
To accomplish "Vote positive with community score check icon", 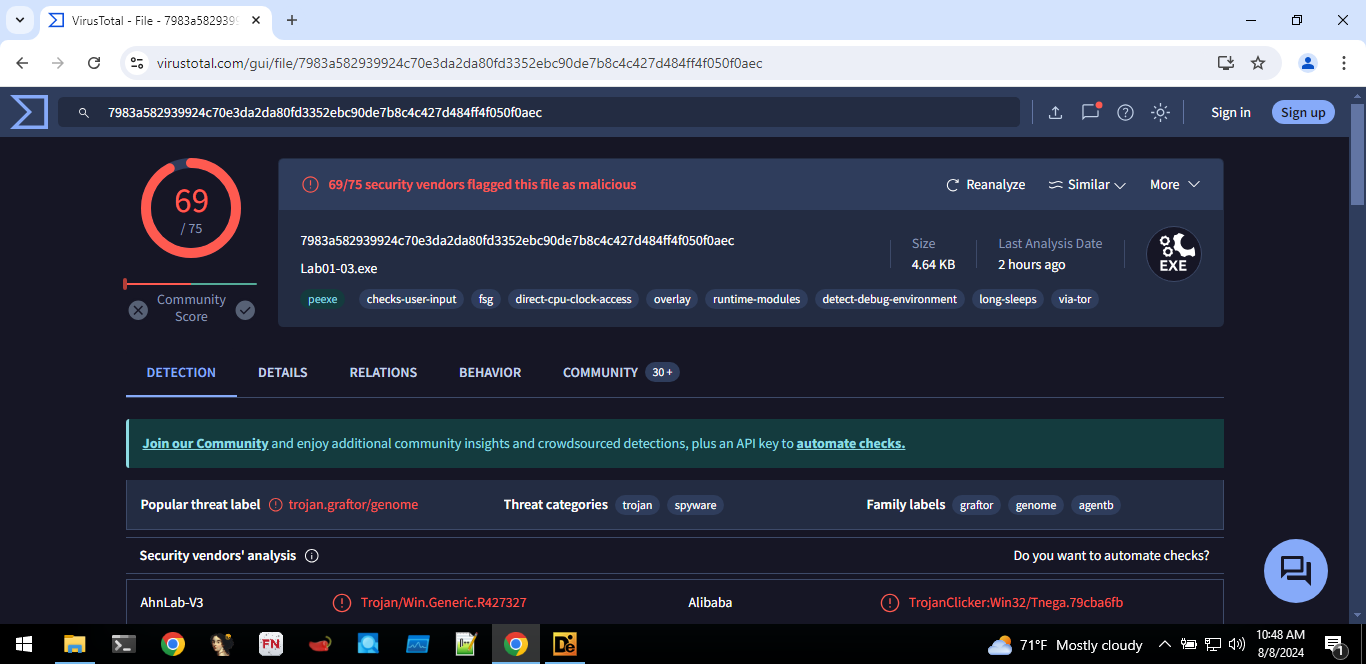I will point(245,311).
